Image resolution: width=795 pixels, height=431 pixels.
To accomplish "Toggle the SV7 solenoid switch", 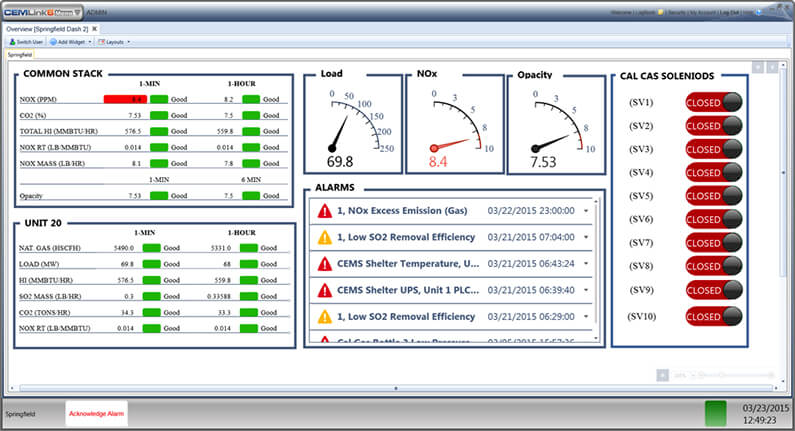I will coord(714,243).
